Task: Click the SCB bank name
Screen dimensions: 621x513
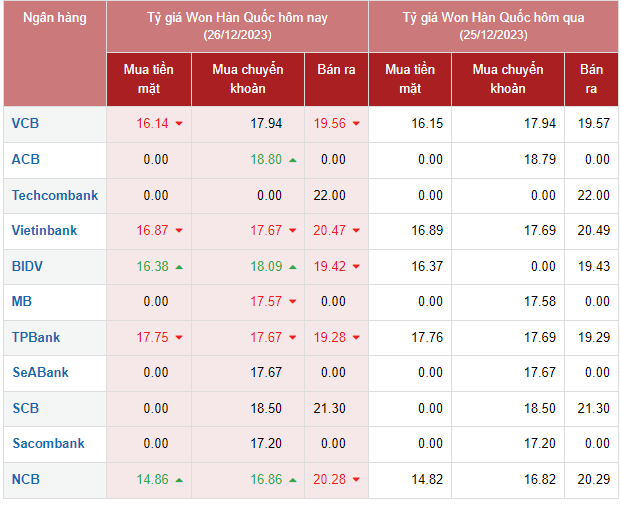Action: tap(25, 408)
